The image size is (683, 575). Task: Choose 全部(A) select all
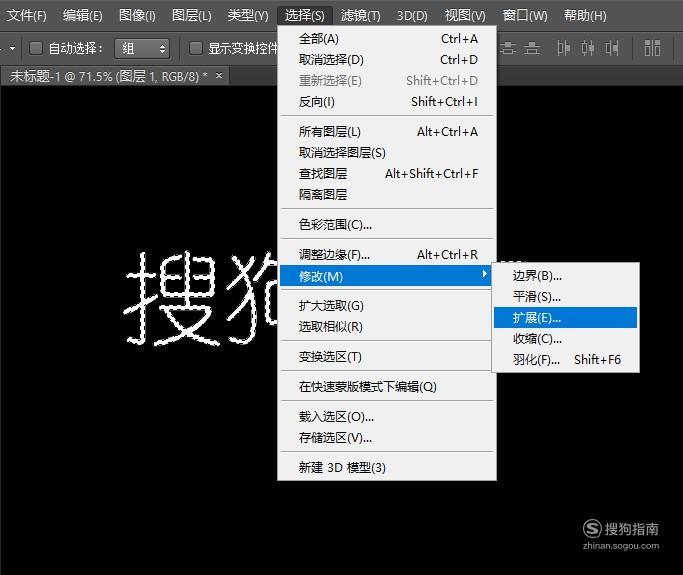click(387, 39)
